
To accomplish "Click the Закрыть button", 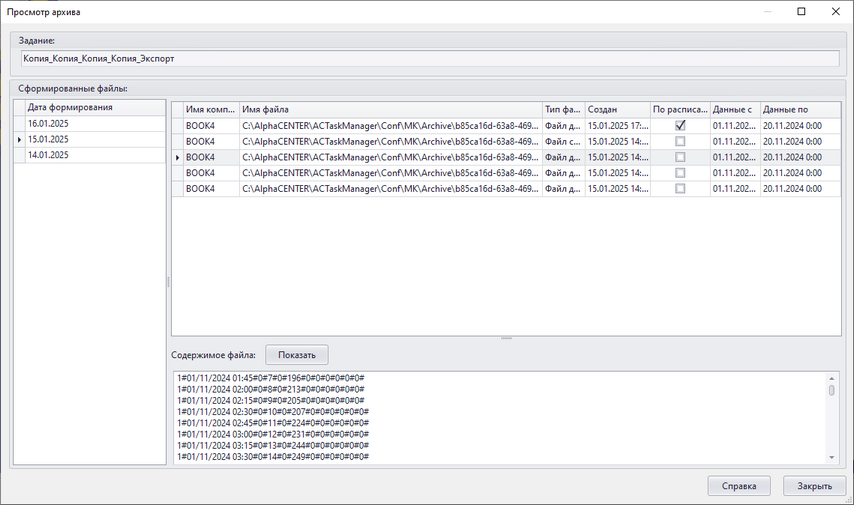I will 814,486.
